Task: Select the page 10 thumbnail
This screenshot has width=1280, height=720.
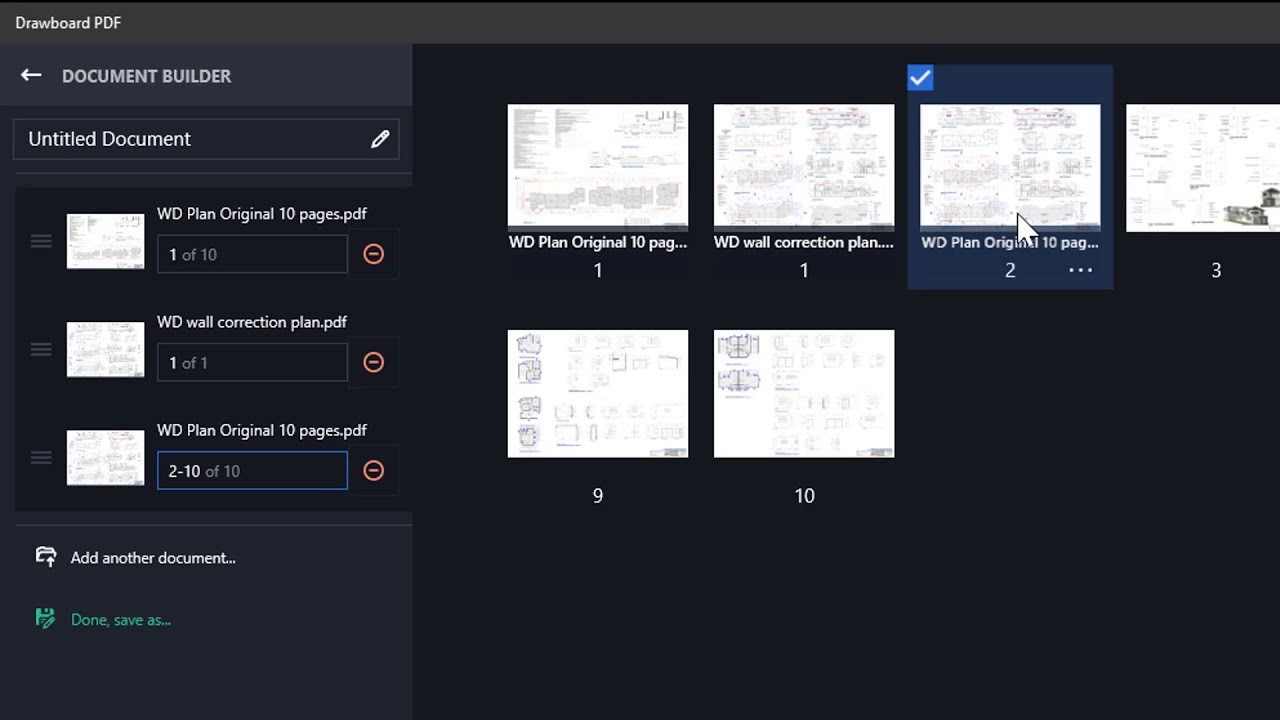Action: point(804,393)
